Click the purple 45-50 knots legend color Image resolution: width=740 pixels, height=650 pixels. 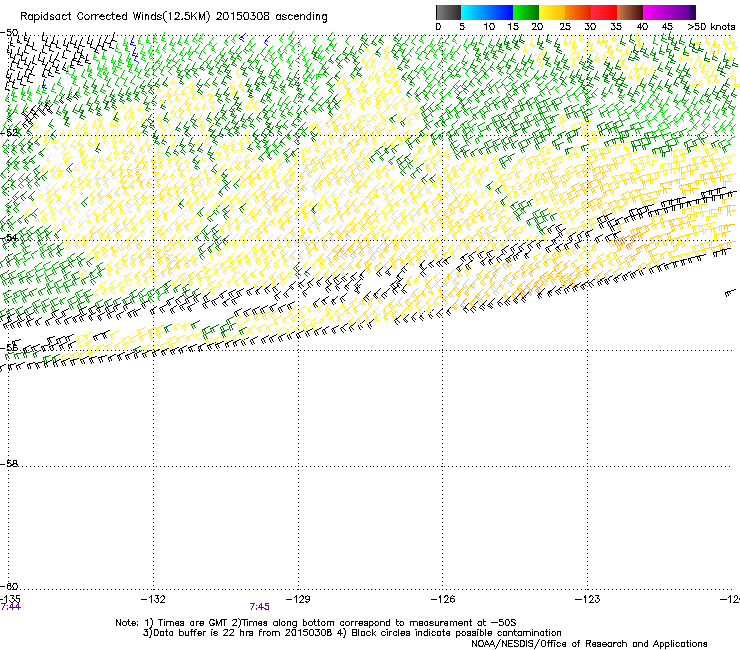coord(682,12)
